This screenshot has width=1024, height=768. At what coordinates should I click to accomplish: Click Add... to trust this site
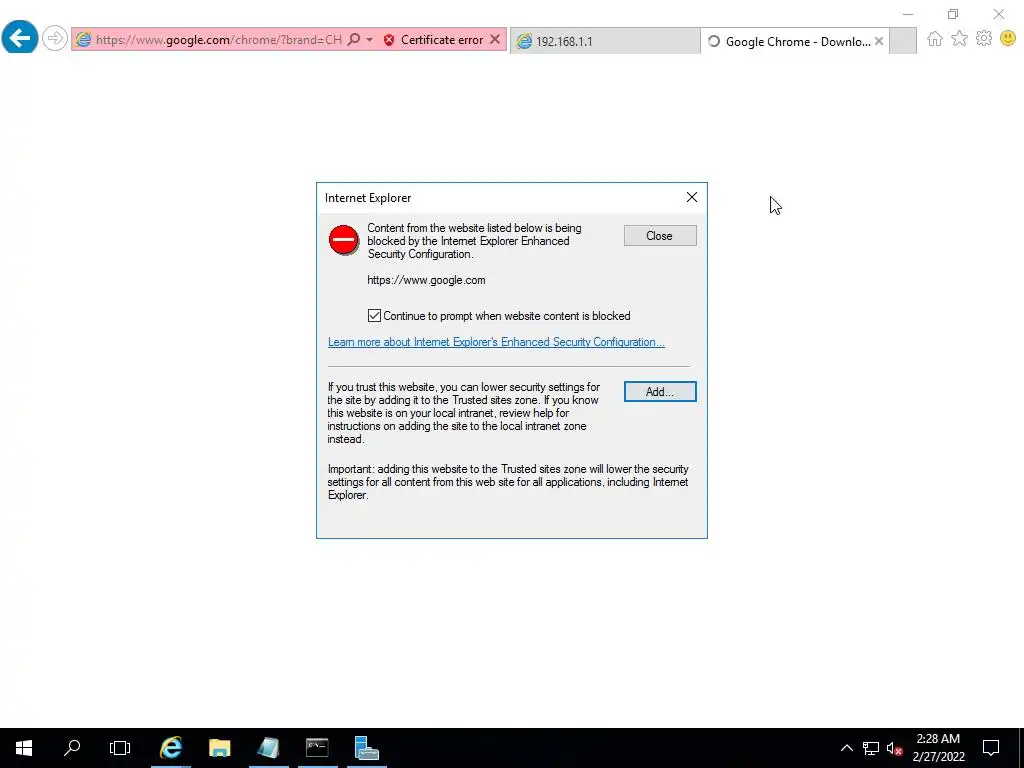[660, 392]
